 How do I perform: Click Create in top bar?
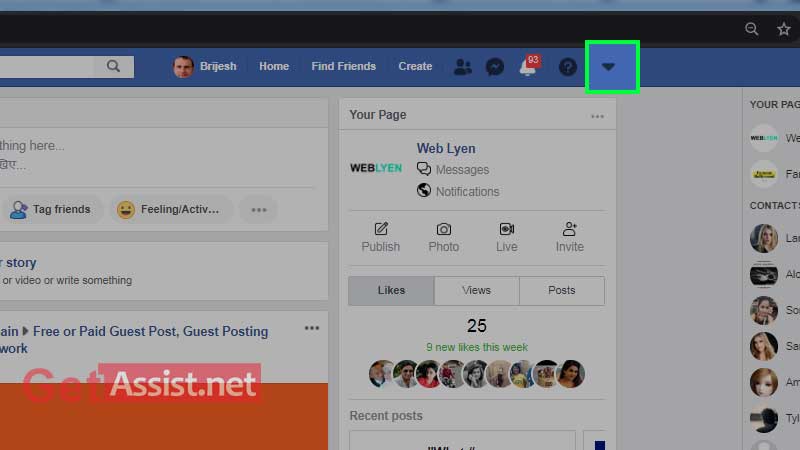pos(415,66)
